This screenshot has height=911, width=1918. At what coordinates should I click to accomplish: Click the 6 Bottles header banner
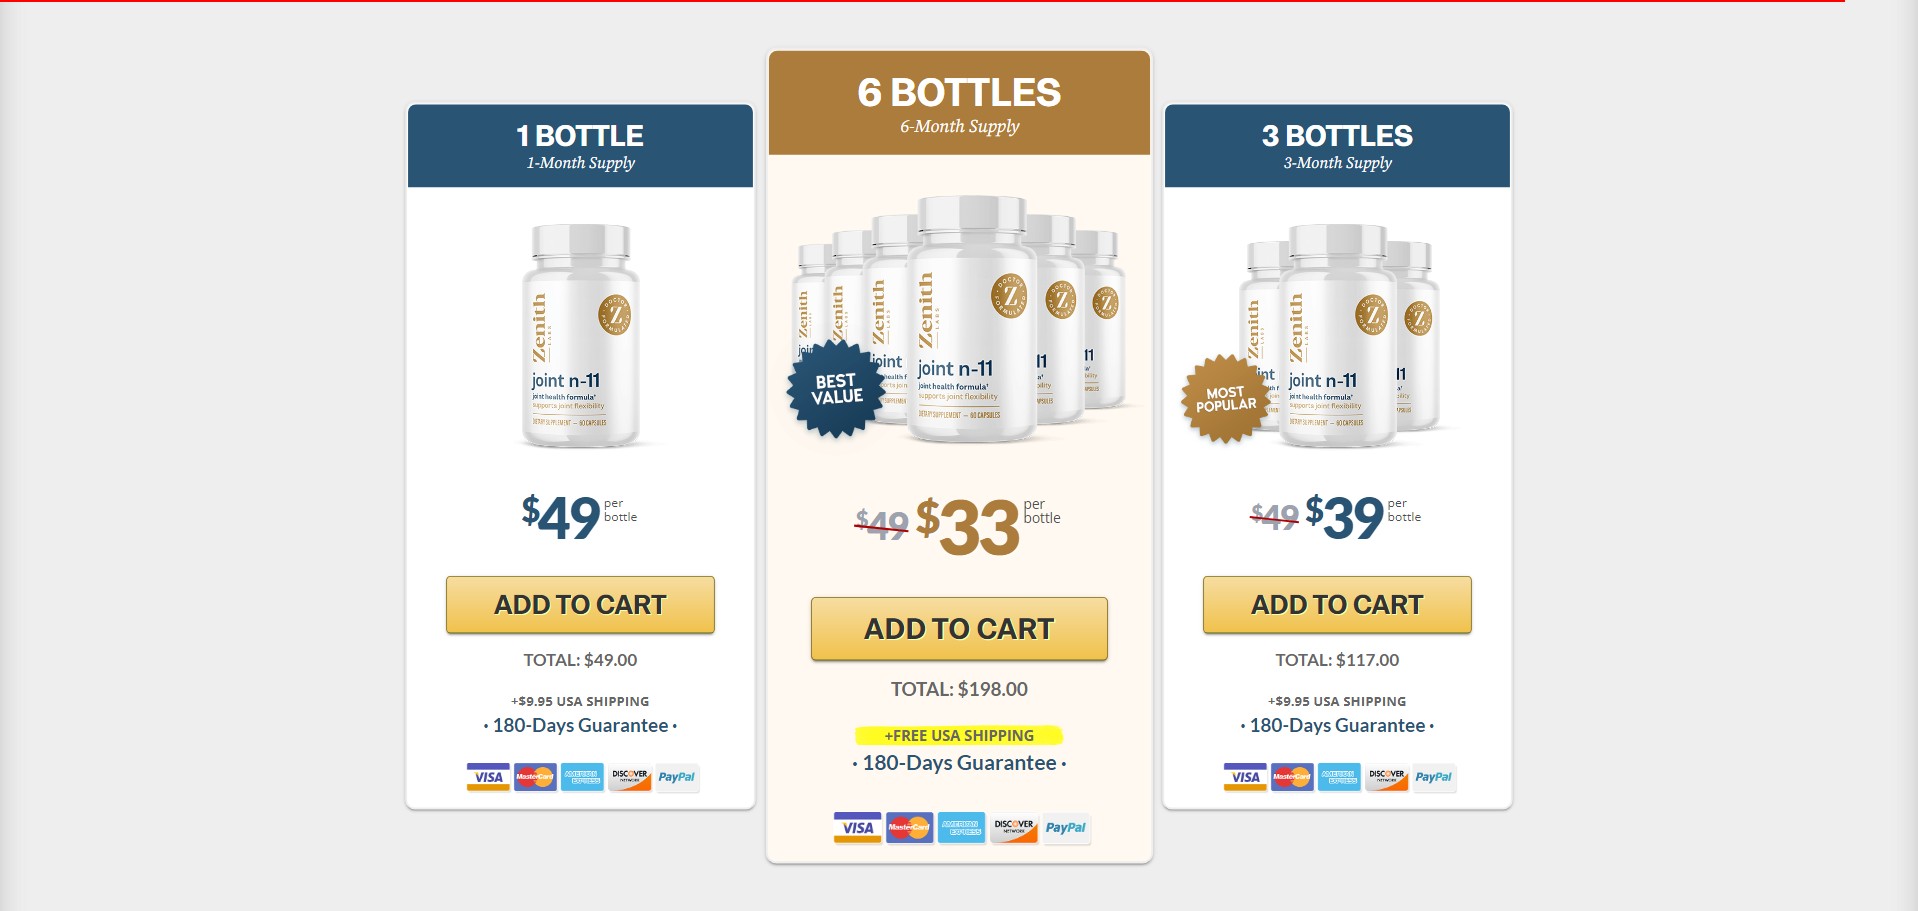point(959,103)
